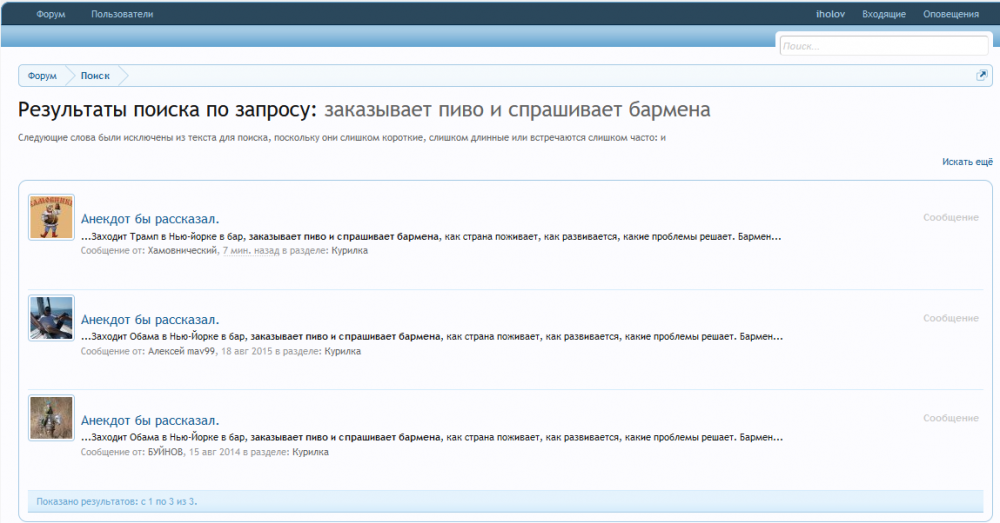Open БУЙНОВ author profile link
Screen dimensions: 1000x523
165,452
